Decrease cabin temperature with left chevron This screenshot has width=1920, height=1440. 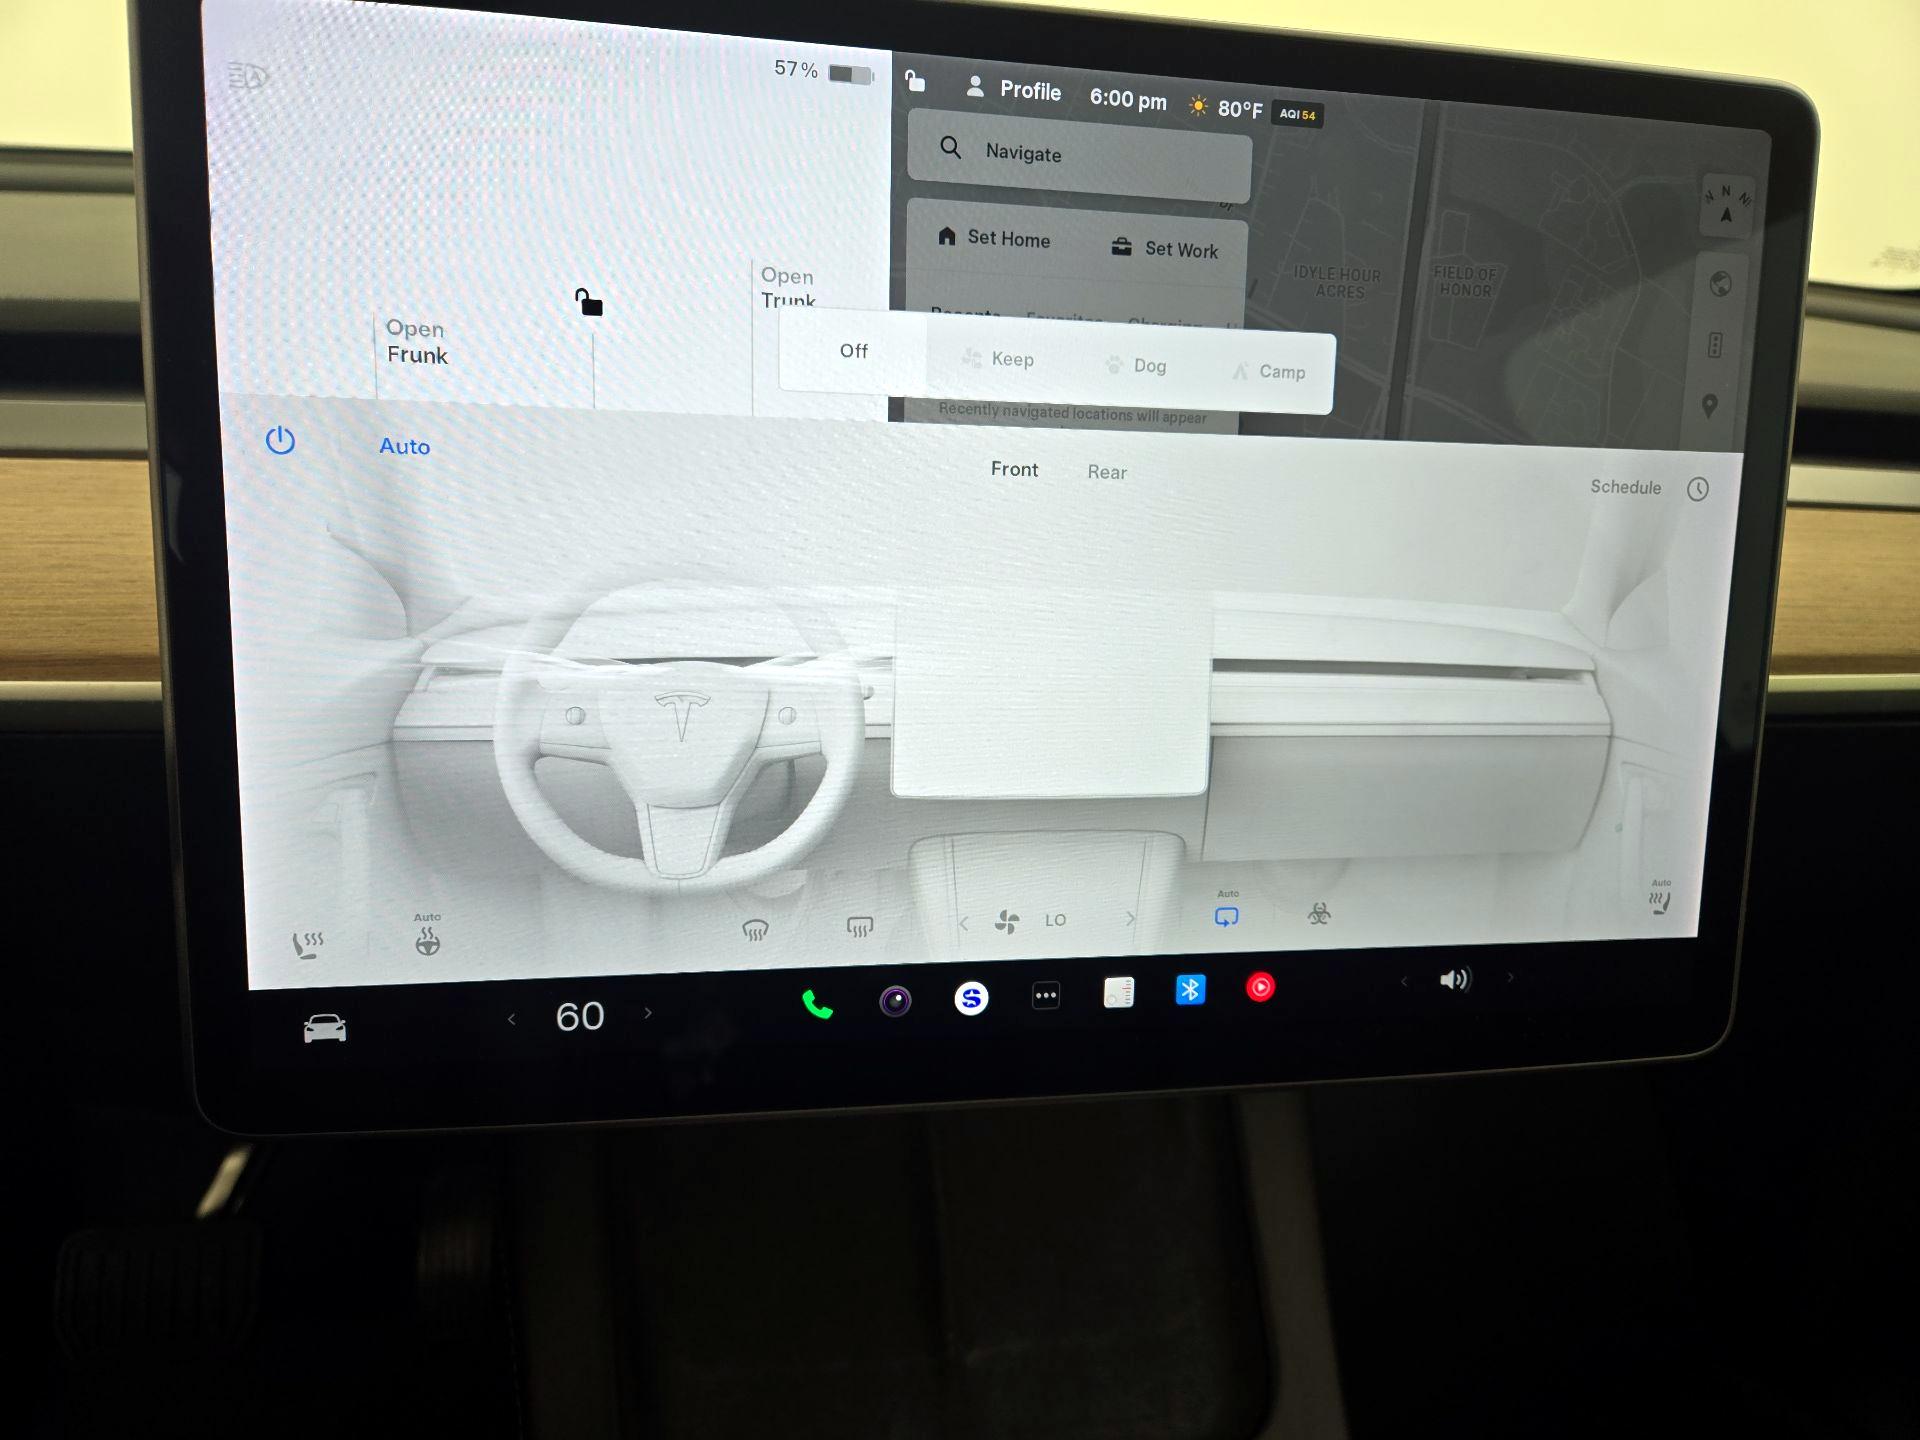pos(512,1019)
